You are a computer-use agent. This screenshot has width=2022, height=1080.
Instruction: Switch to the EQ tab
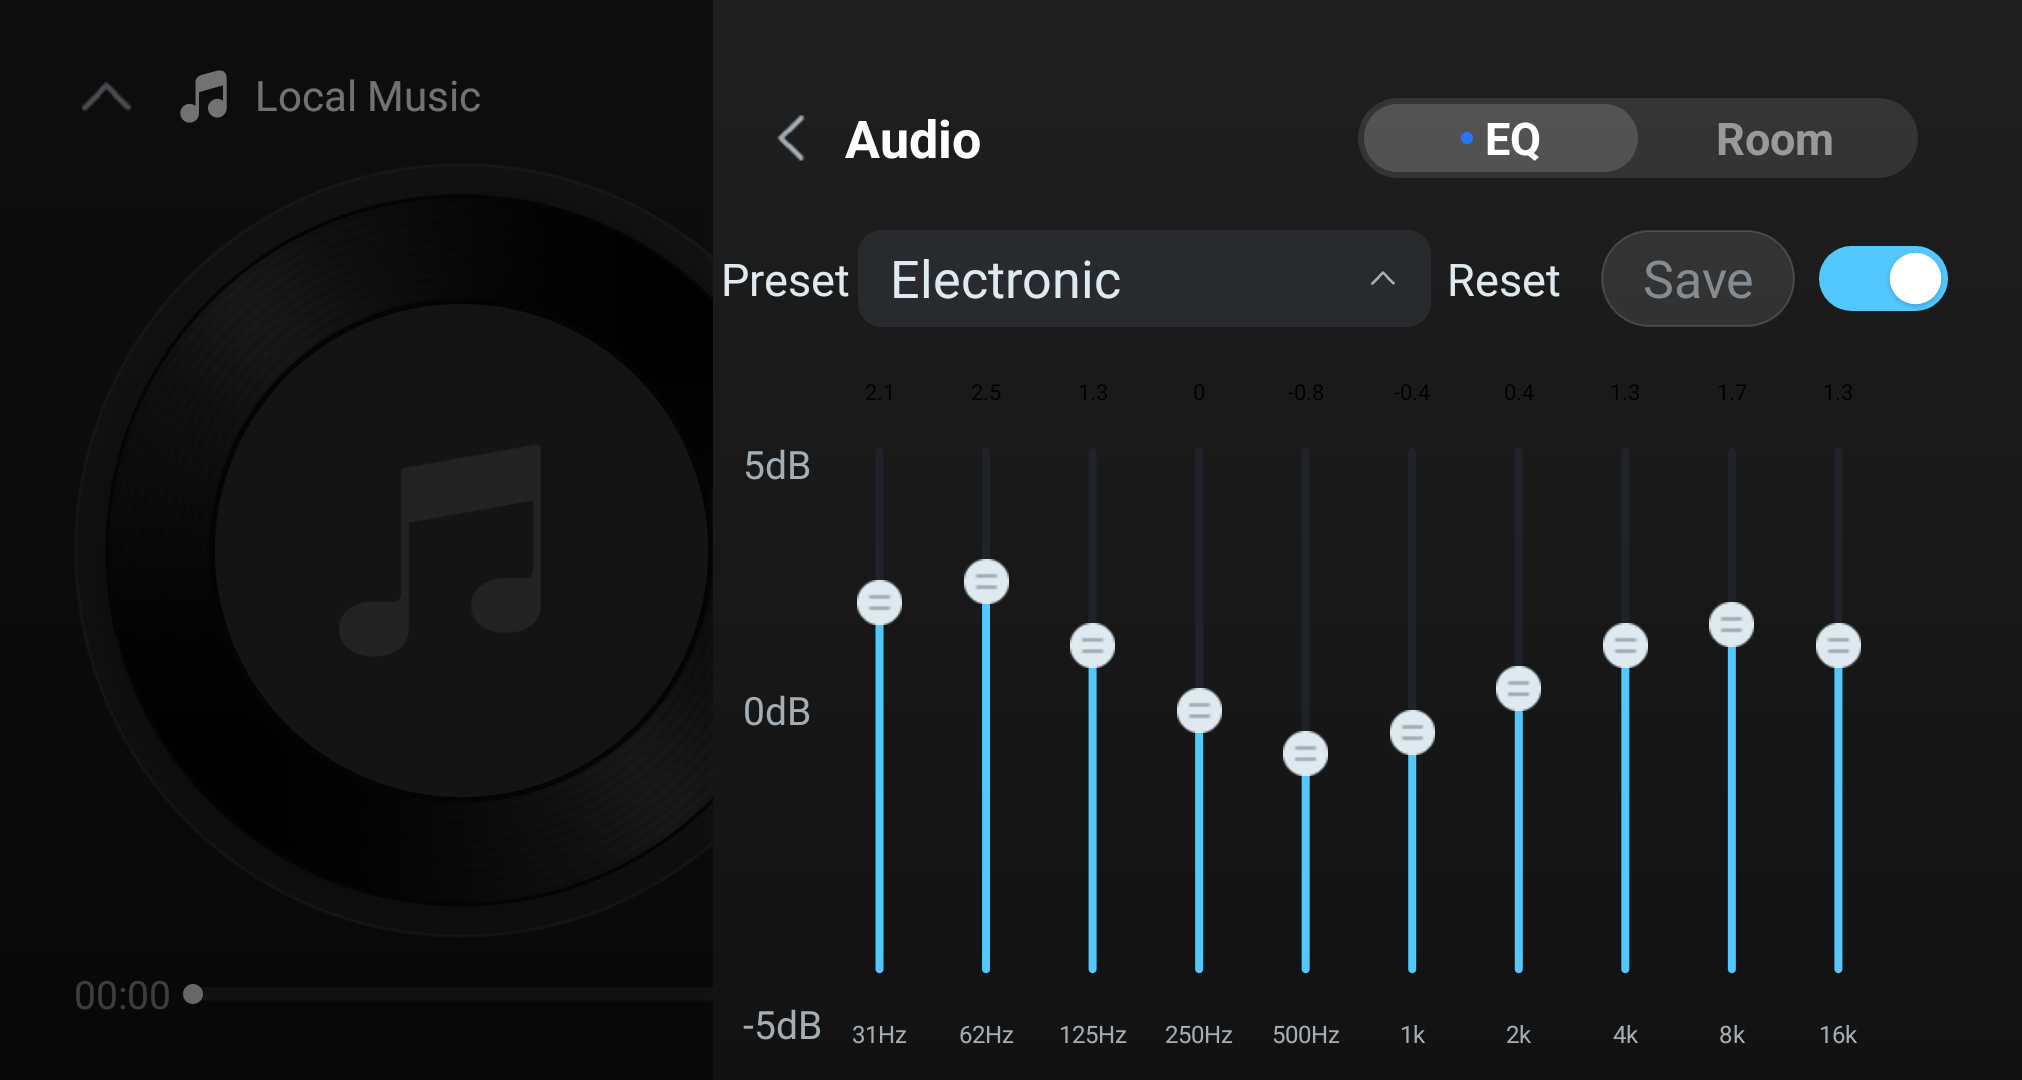pyautogui.click(x=1500, y=139)
